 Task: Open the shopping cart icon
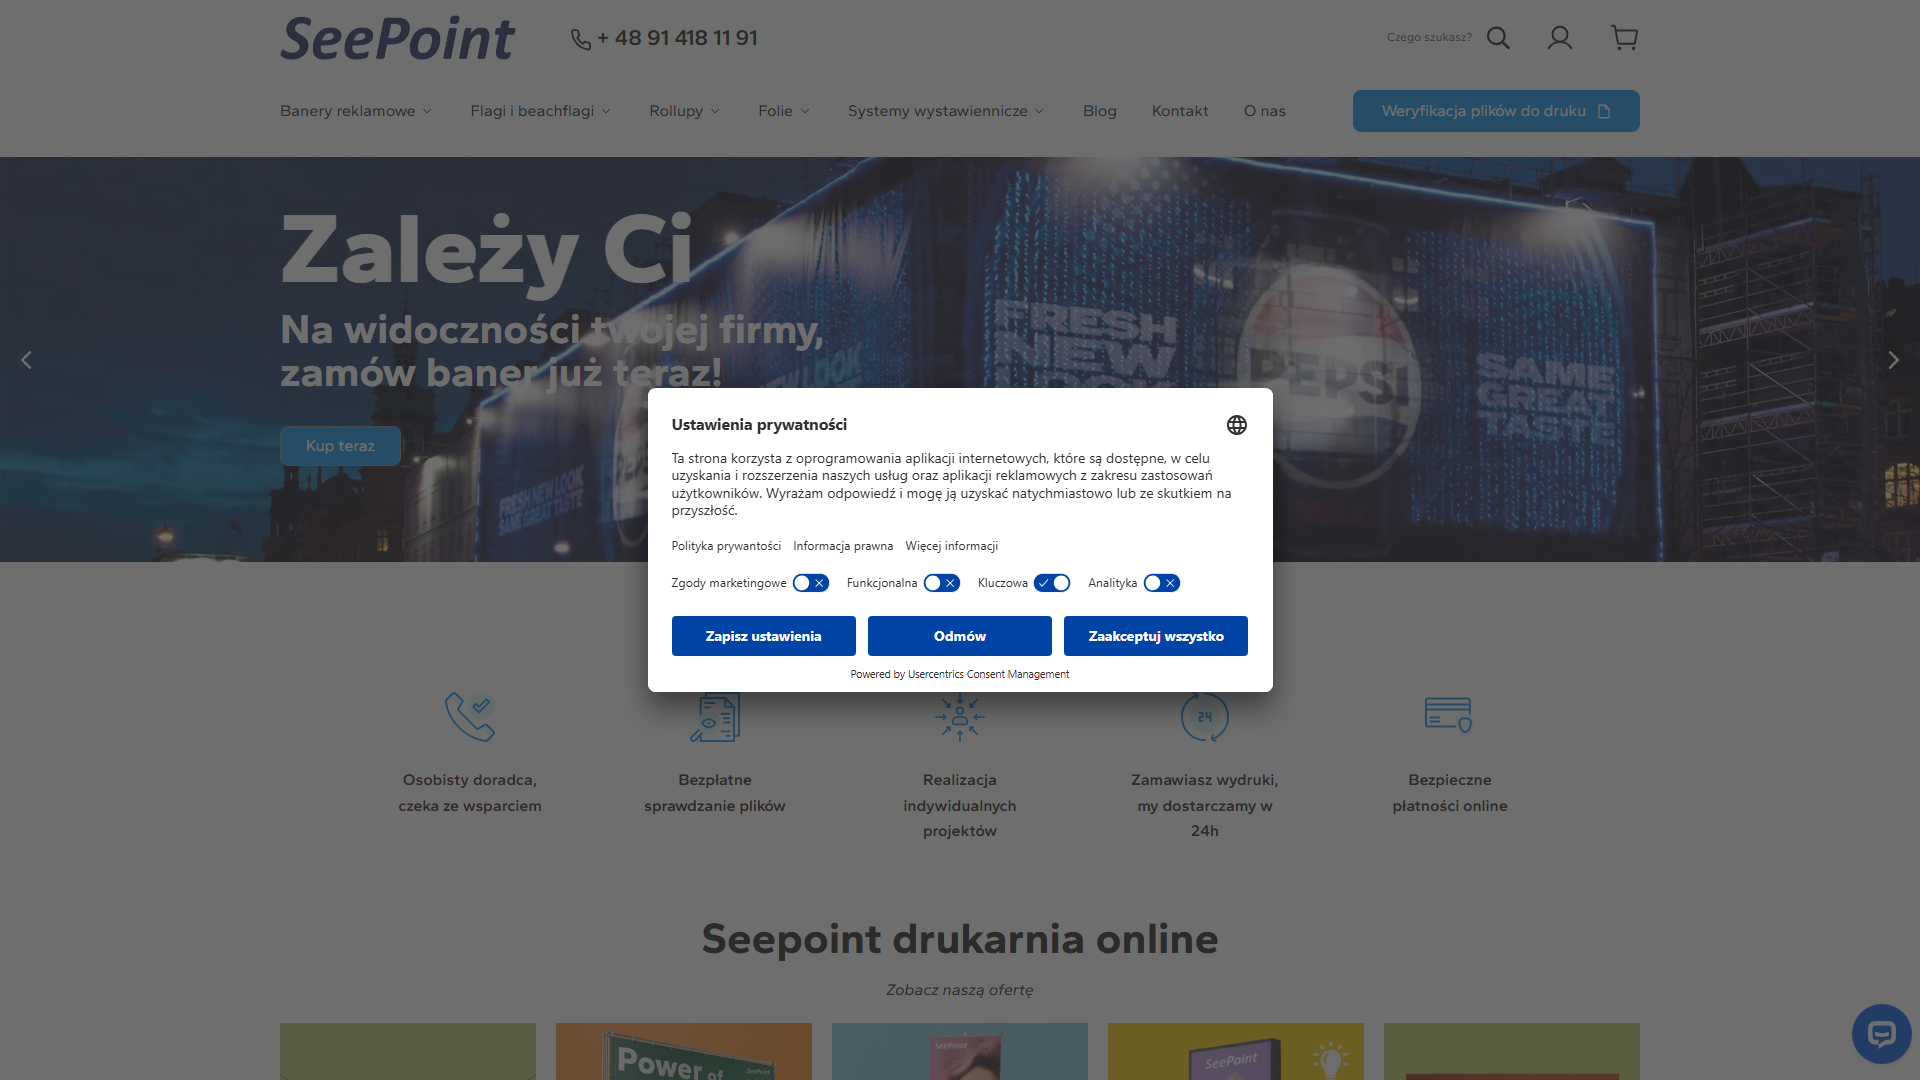1625,38
